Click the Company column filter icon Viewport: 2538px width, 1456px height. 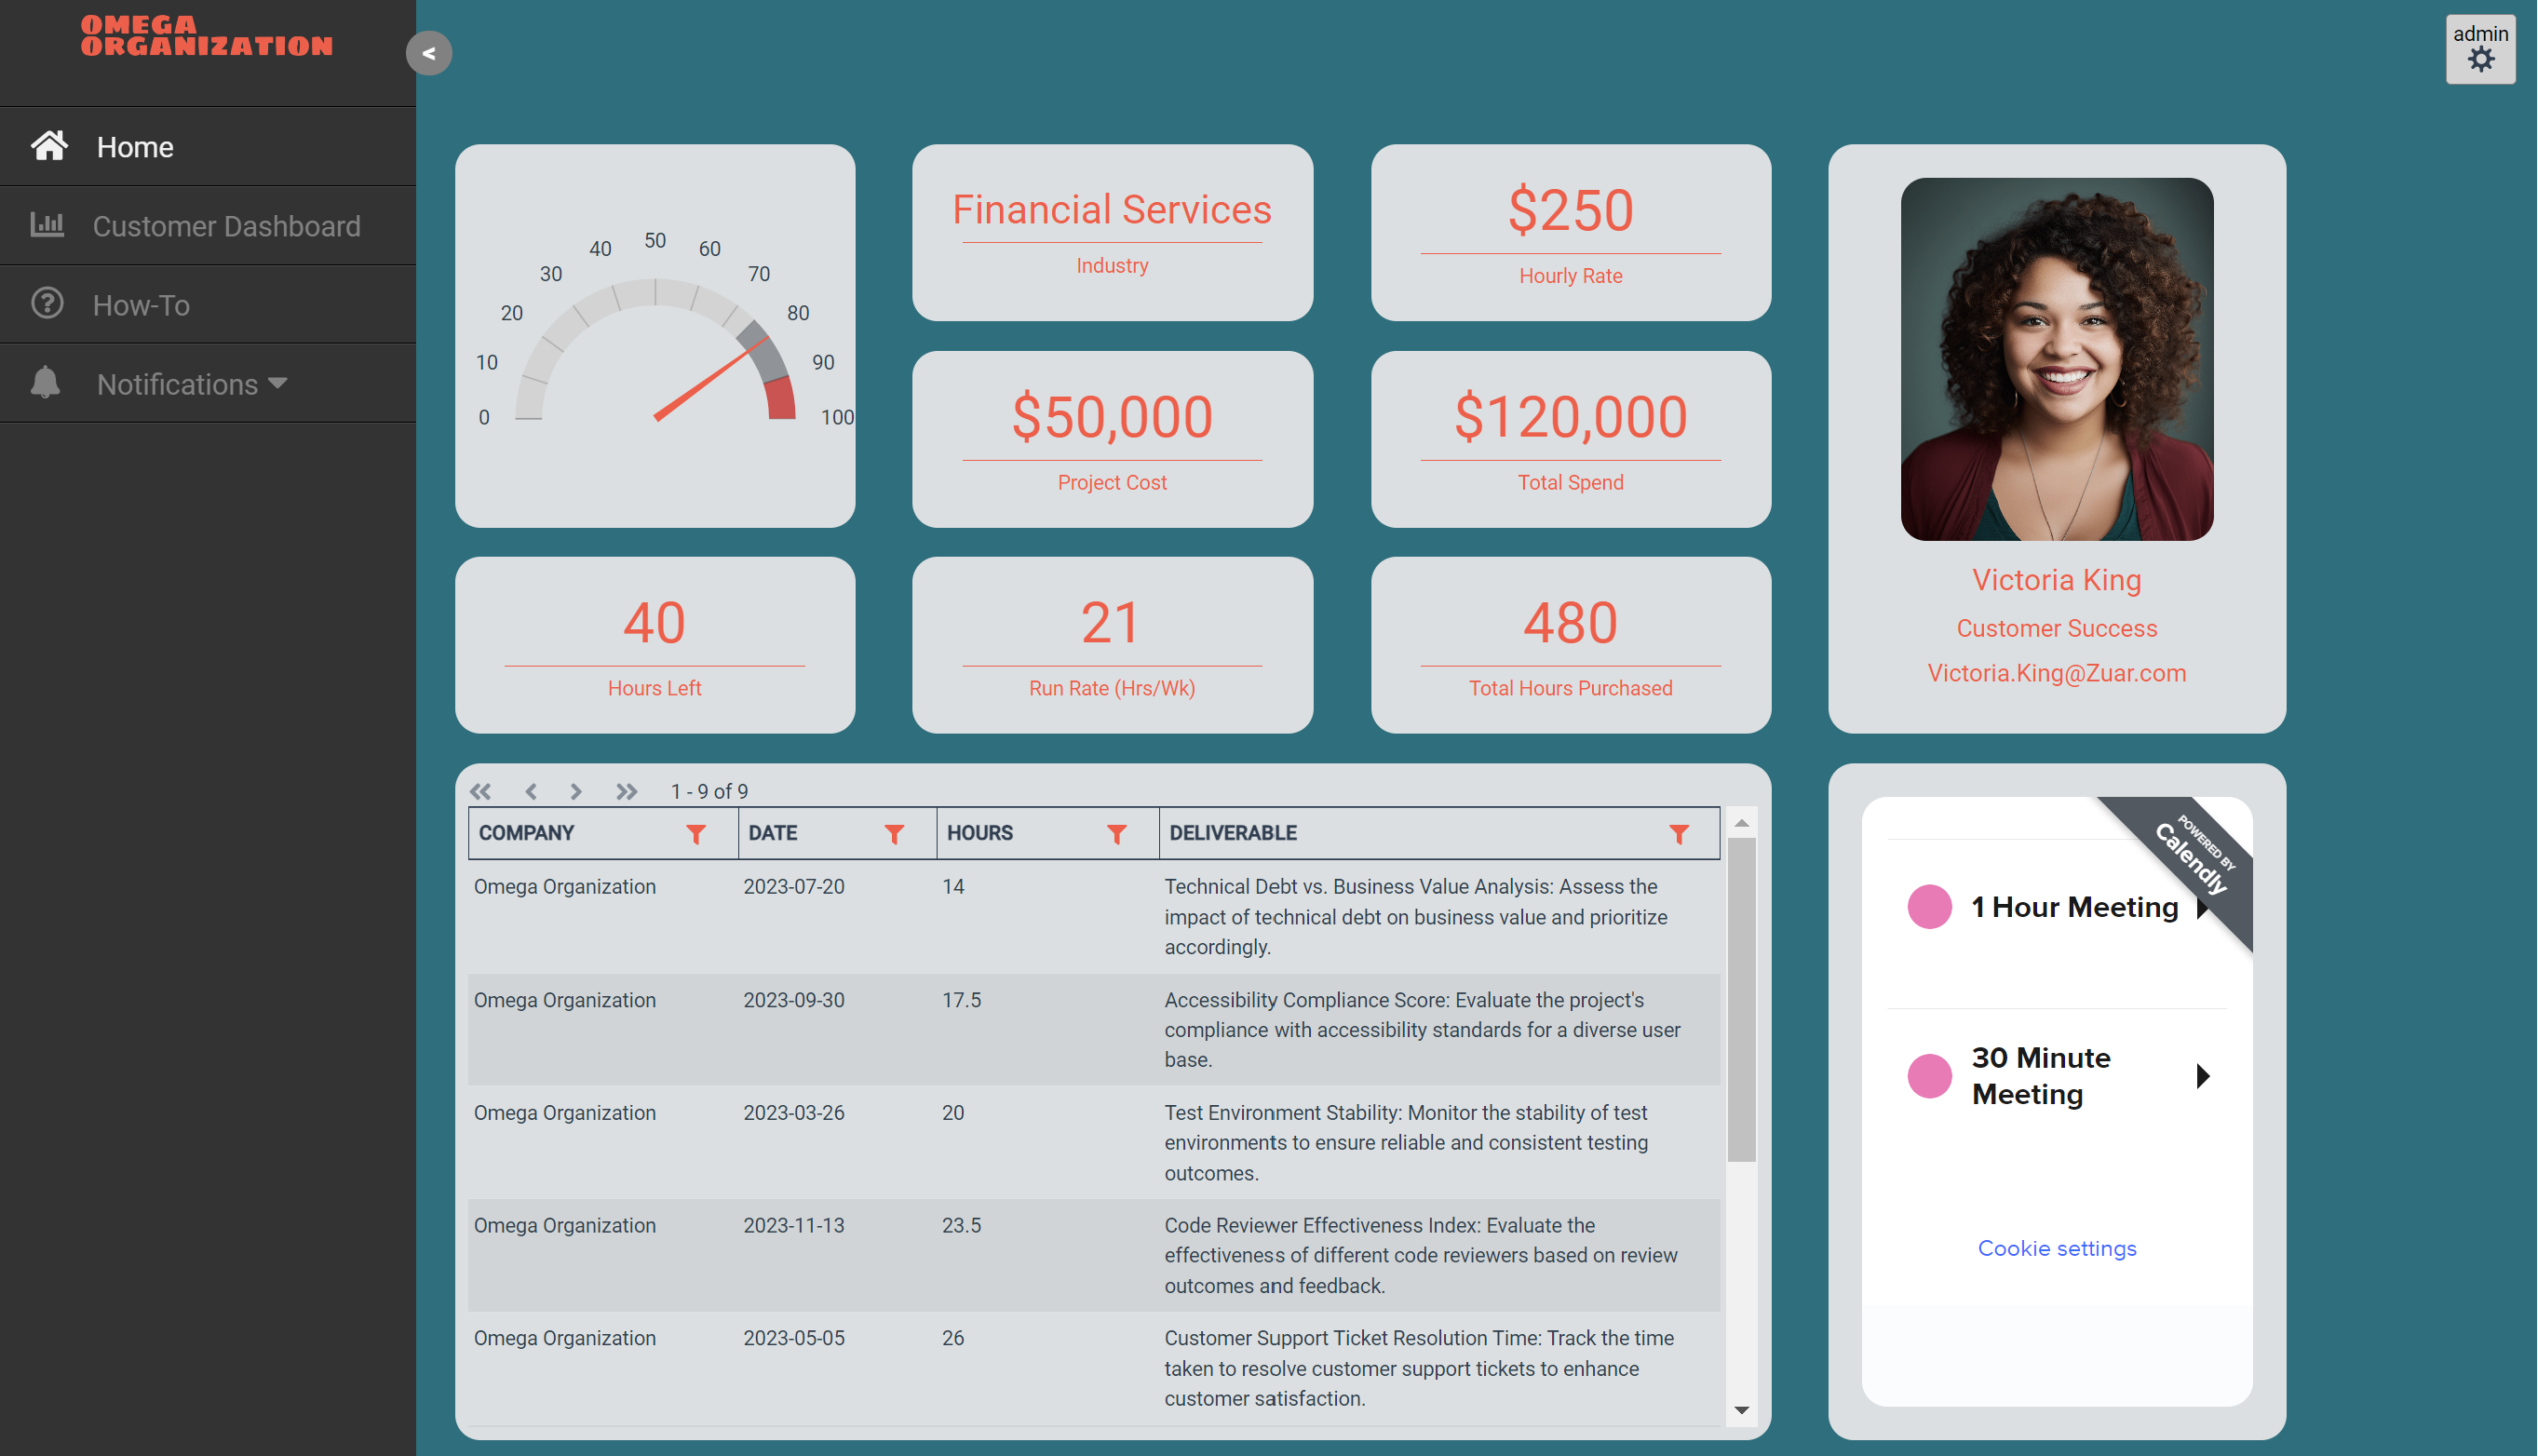[694, 833]
